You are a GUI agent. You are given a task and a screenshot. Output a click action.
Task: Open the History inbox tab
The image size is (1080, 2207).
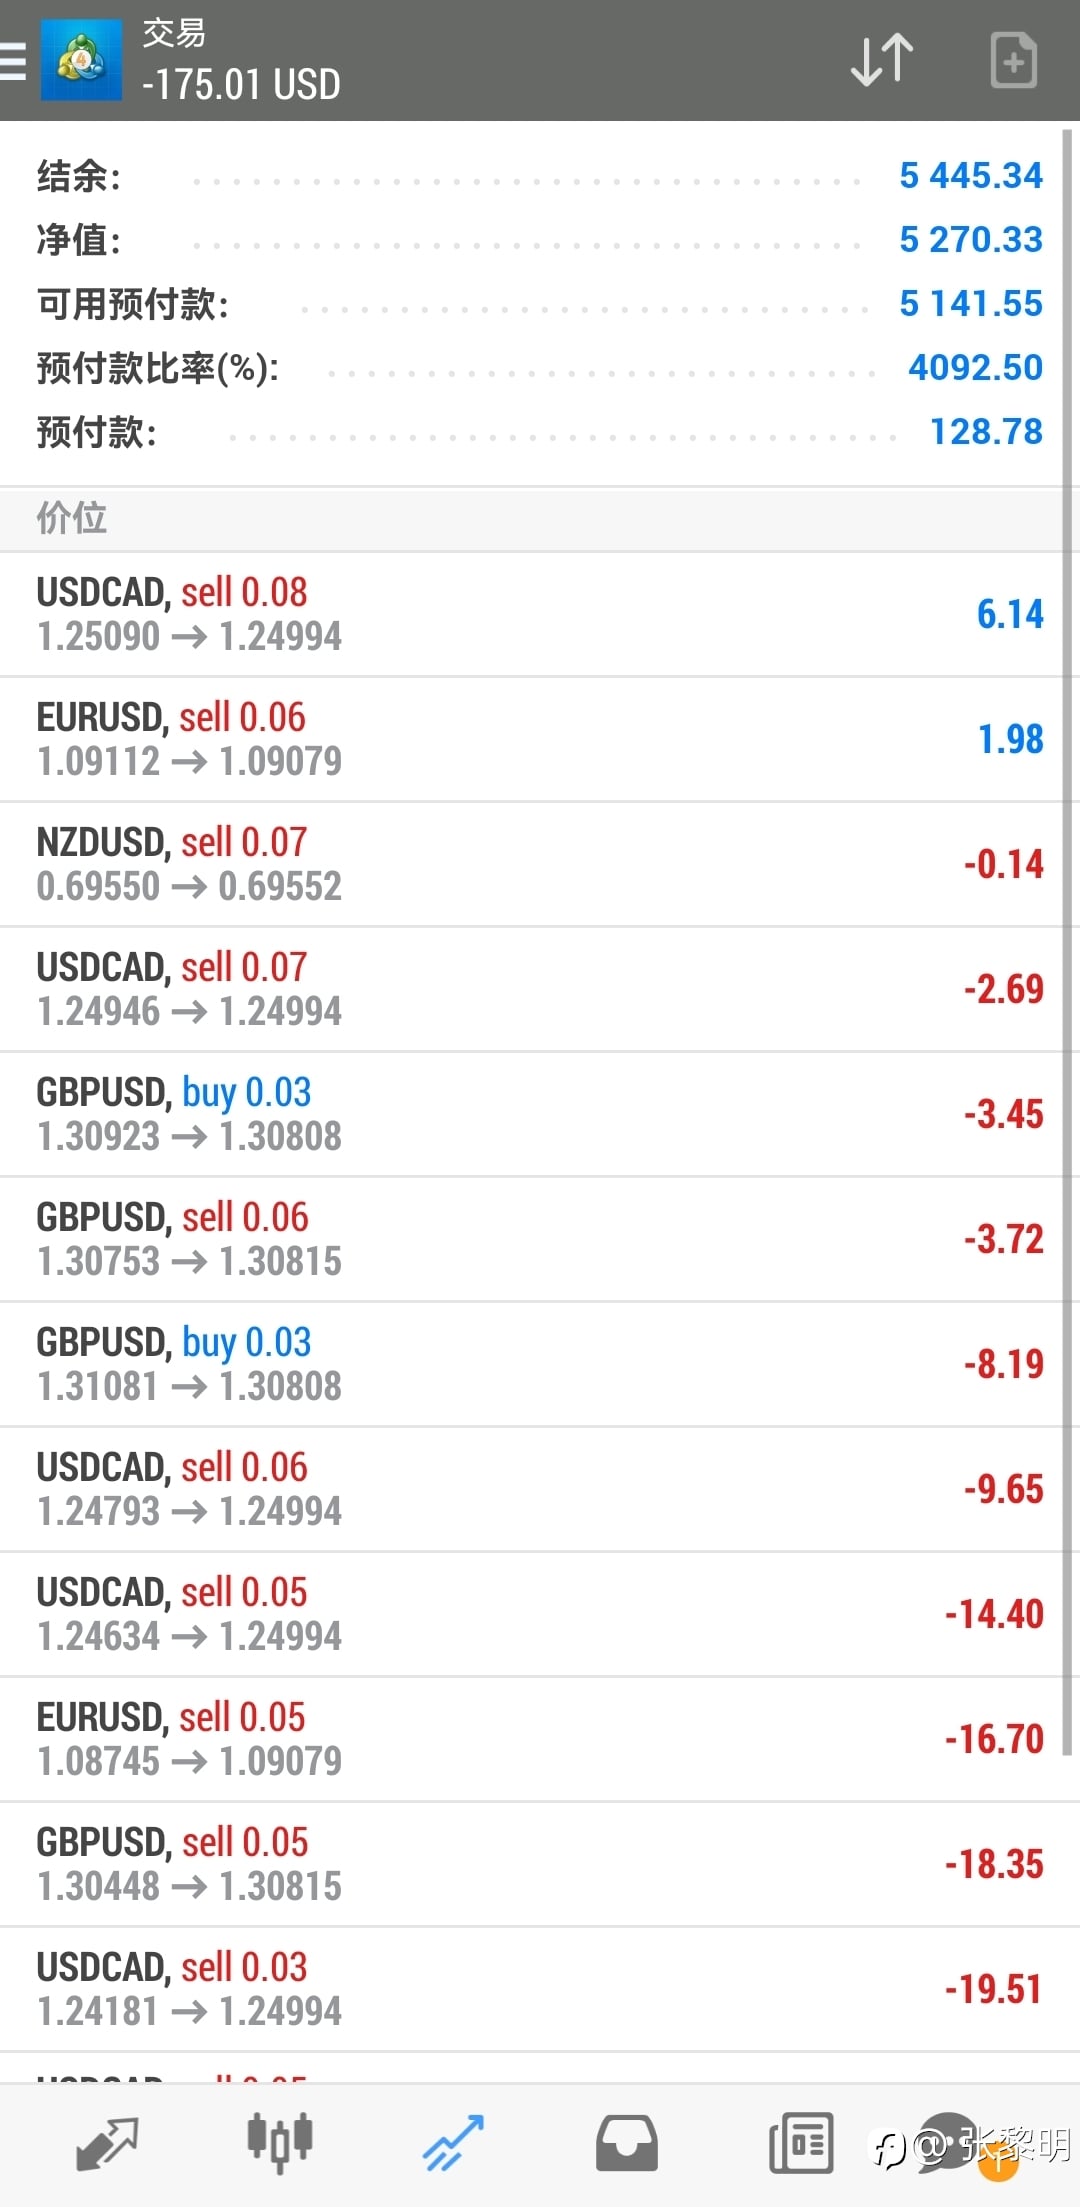click(x=627, y=2143)
